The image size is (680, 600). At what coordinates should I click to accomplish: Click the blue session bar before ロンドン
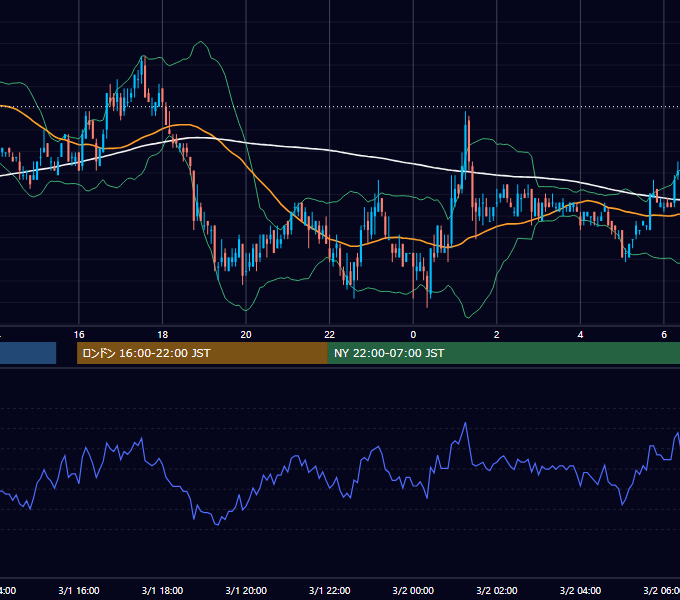28,353
